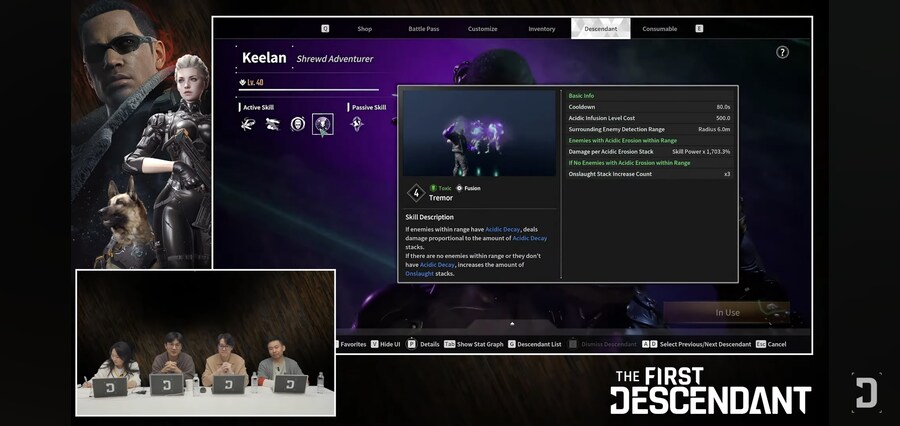Toggle Hide UI in the bottom bar
The height and width of the screenshot is (426, 900).
[387, 344]
